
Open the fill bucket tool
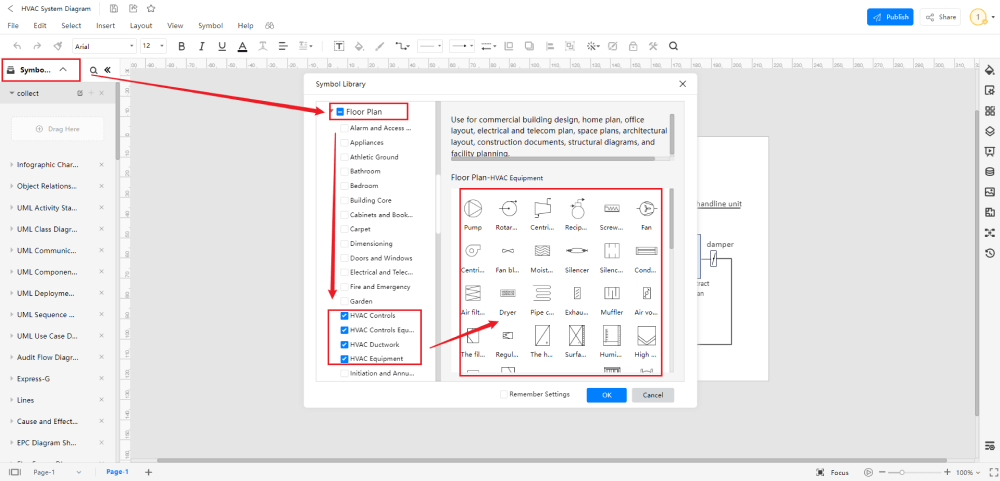(359, 46)
